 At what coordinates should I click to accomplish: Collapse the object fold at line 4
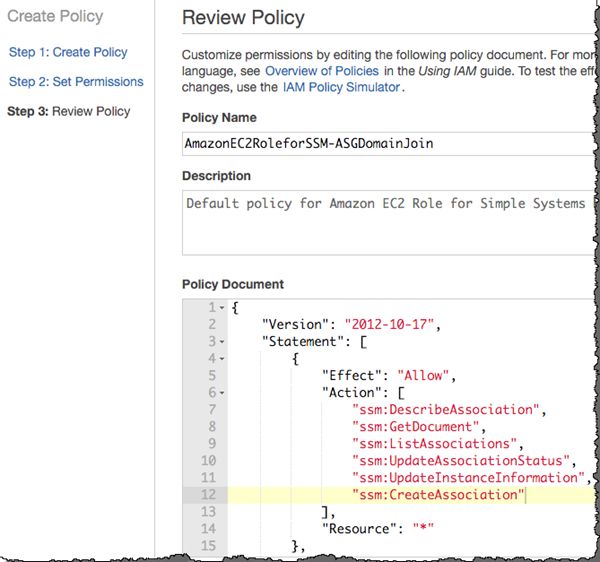coord(222,358)
